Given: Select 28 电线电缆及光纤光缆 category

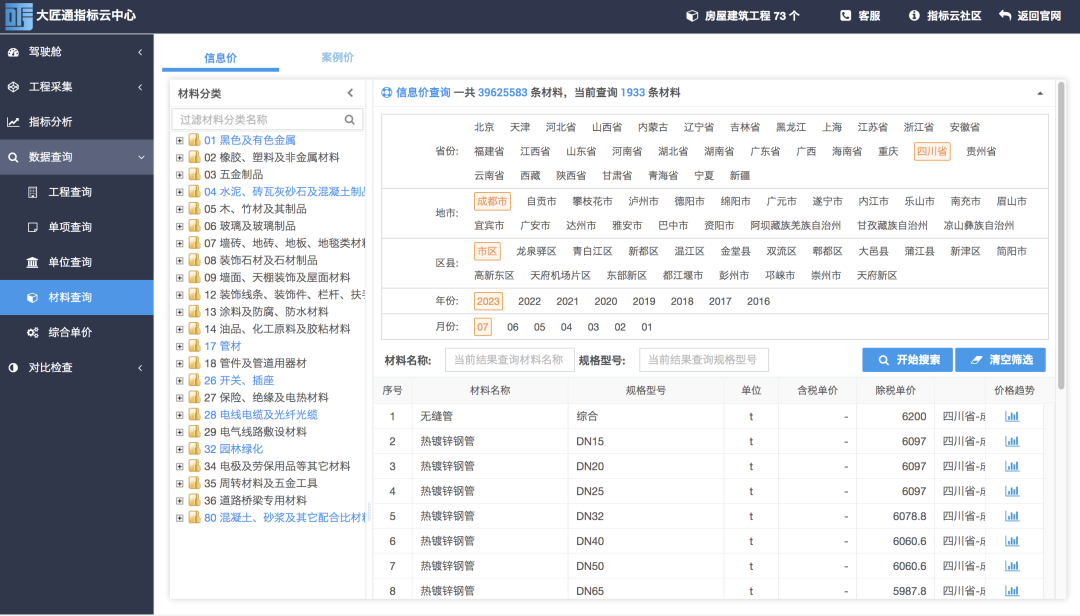Looking at the screenshot, I should click(x=260, y=415).
